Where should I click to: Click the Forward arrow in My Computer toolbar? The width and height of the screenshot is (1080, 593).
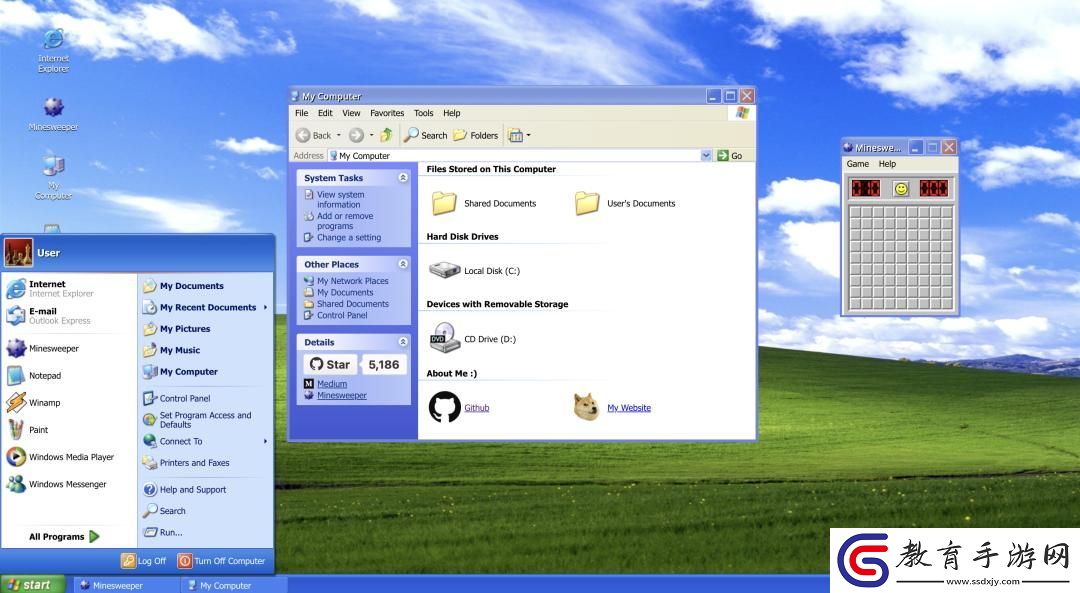(356, 135)
